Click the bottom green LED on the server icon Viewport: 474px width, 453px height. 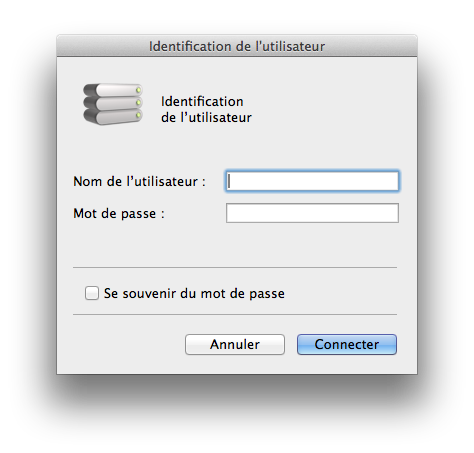click(139, 115)
